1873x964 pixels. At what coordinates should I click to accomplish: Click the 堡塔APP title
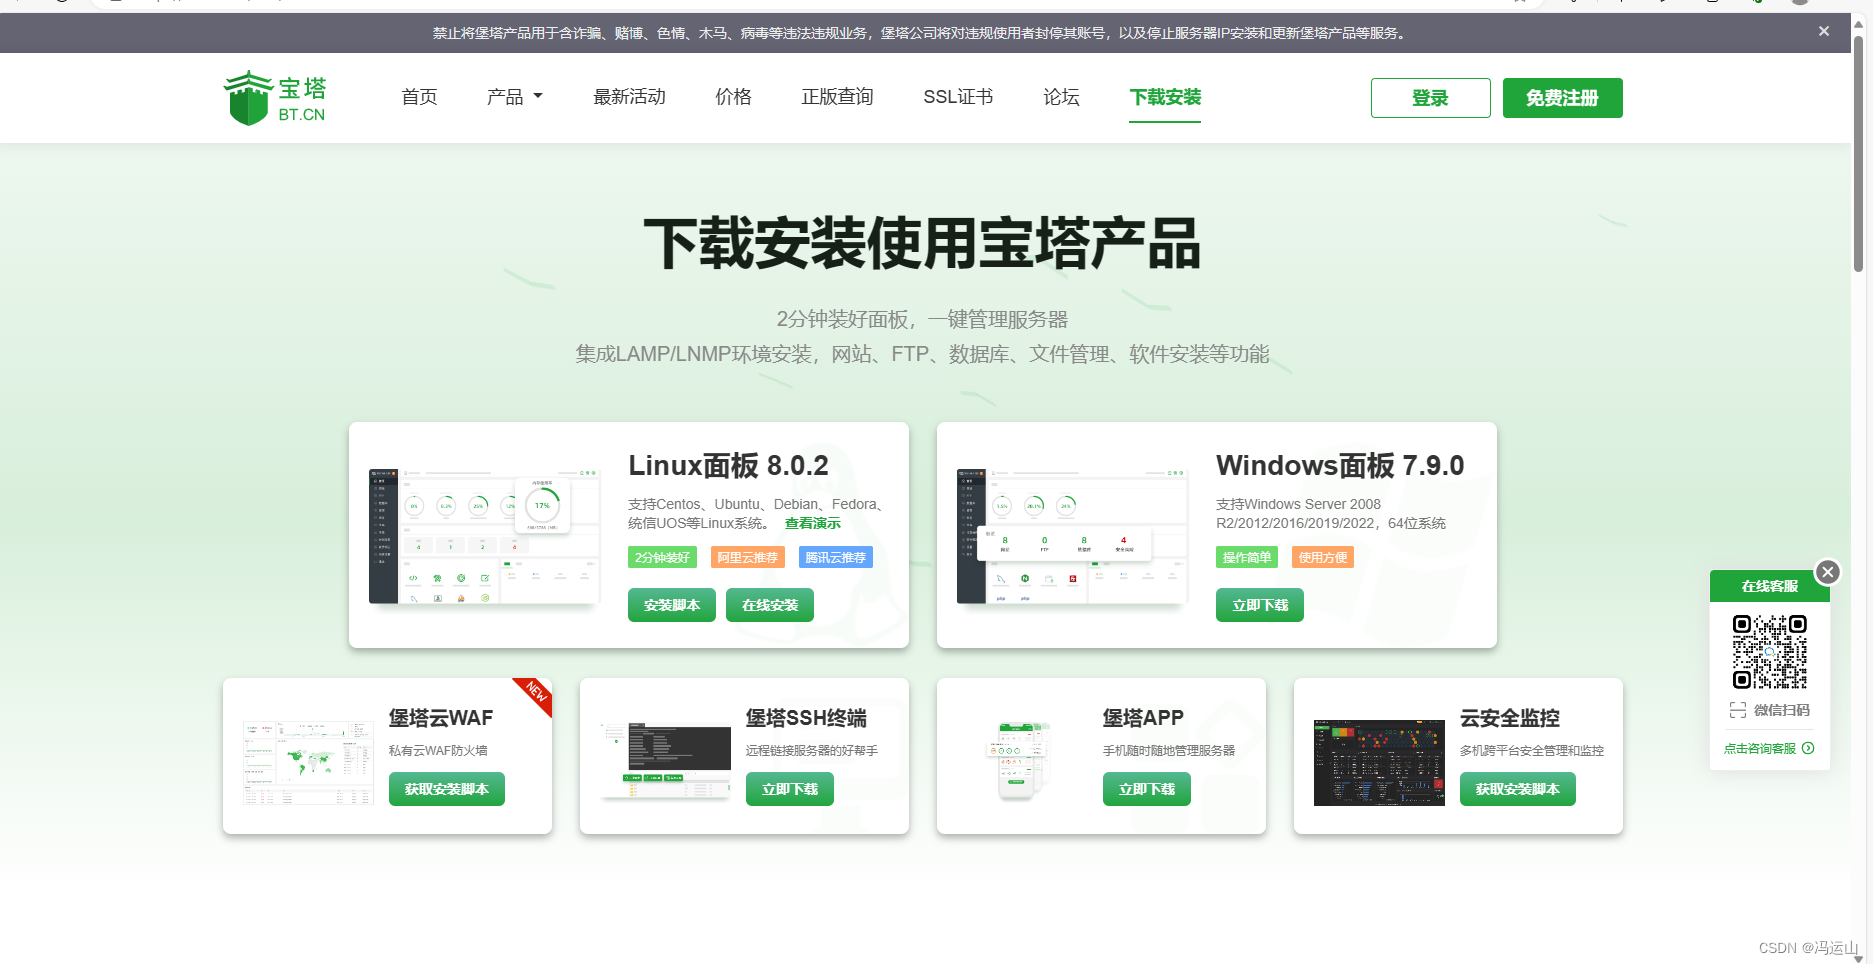[x=1143, y=718]
